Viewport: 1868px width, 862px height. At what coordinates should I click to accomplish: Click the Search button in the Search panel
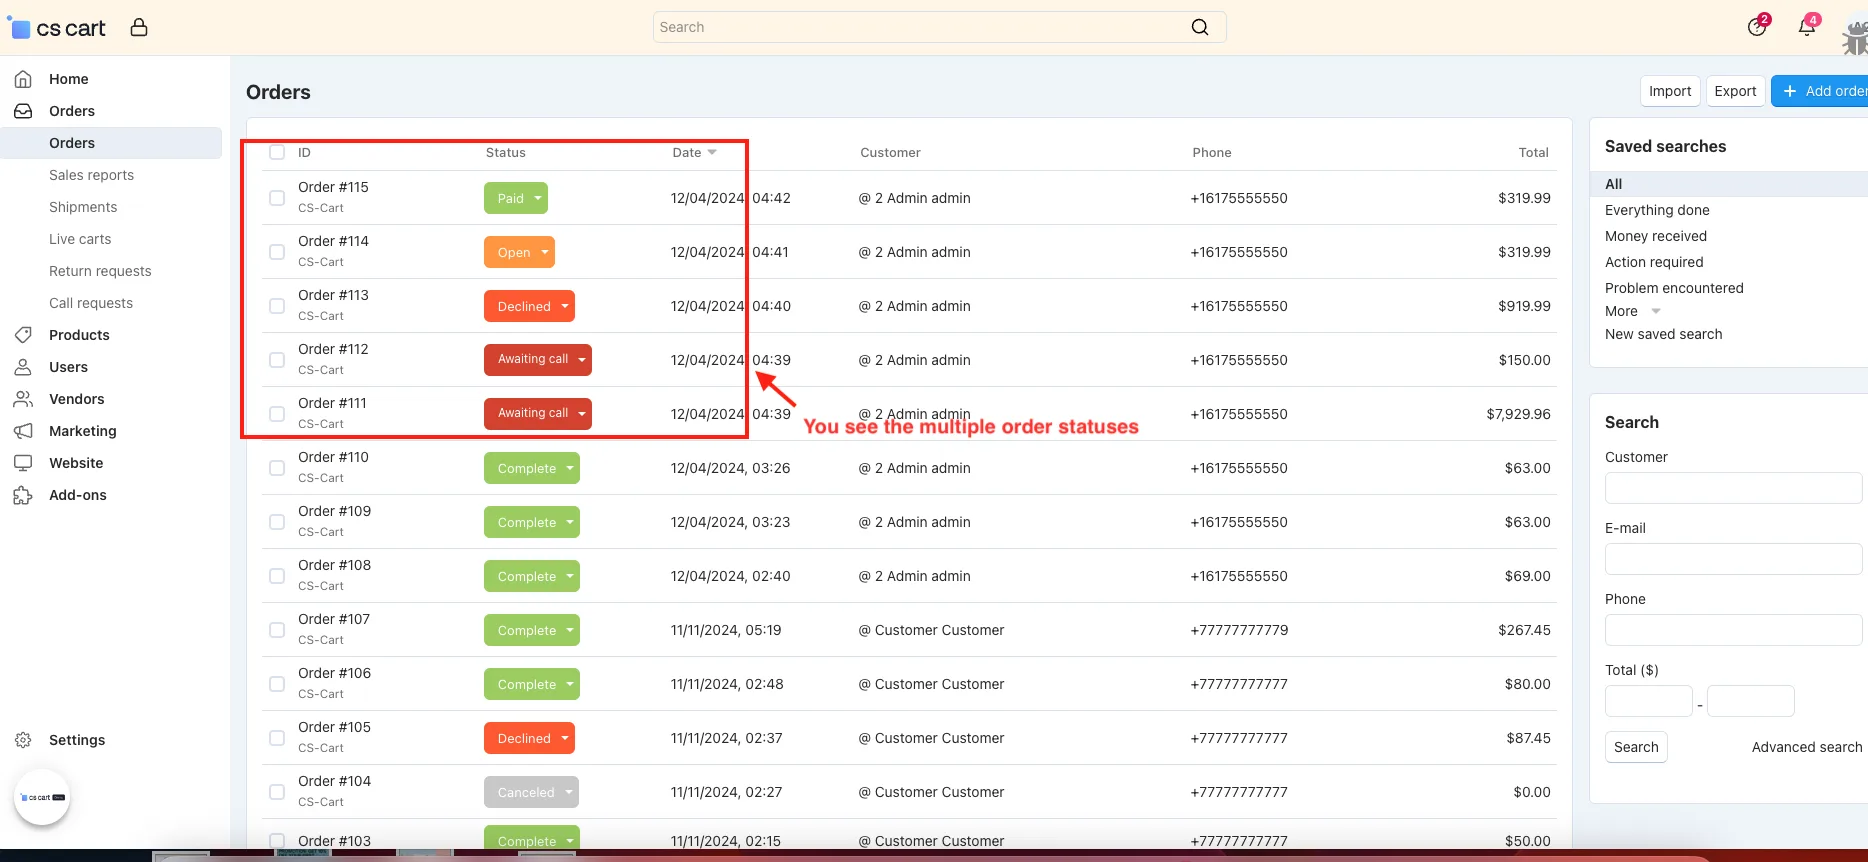1636,747
